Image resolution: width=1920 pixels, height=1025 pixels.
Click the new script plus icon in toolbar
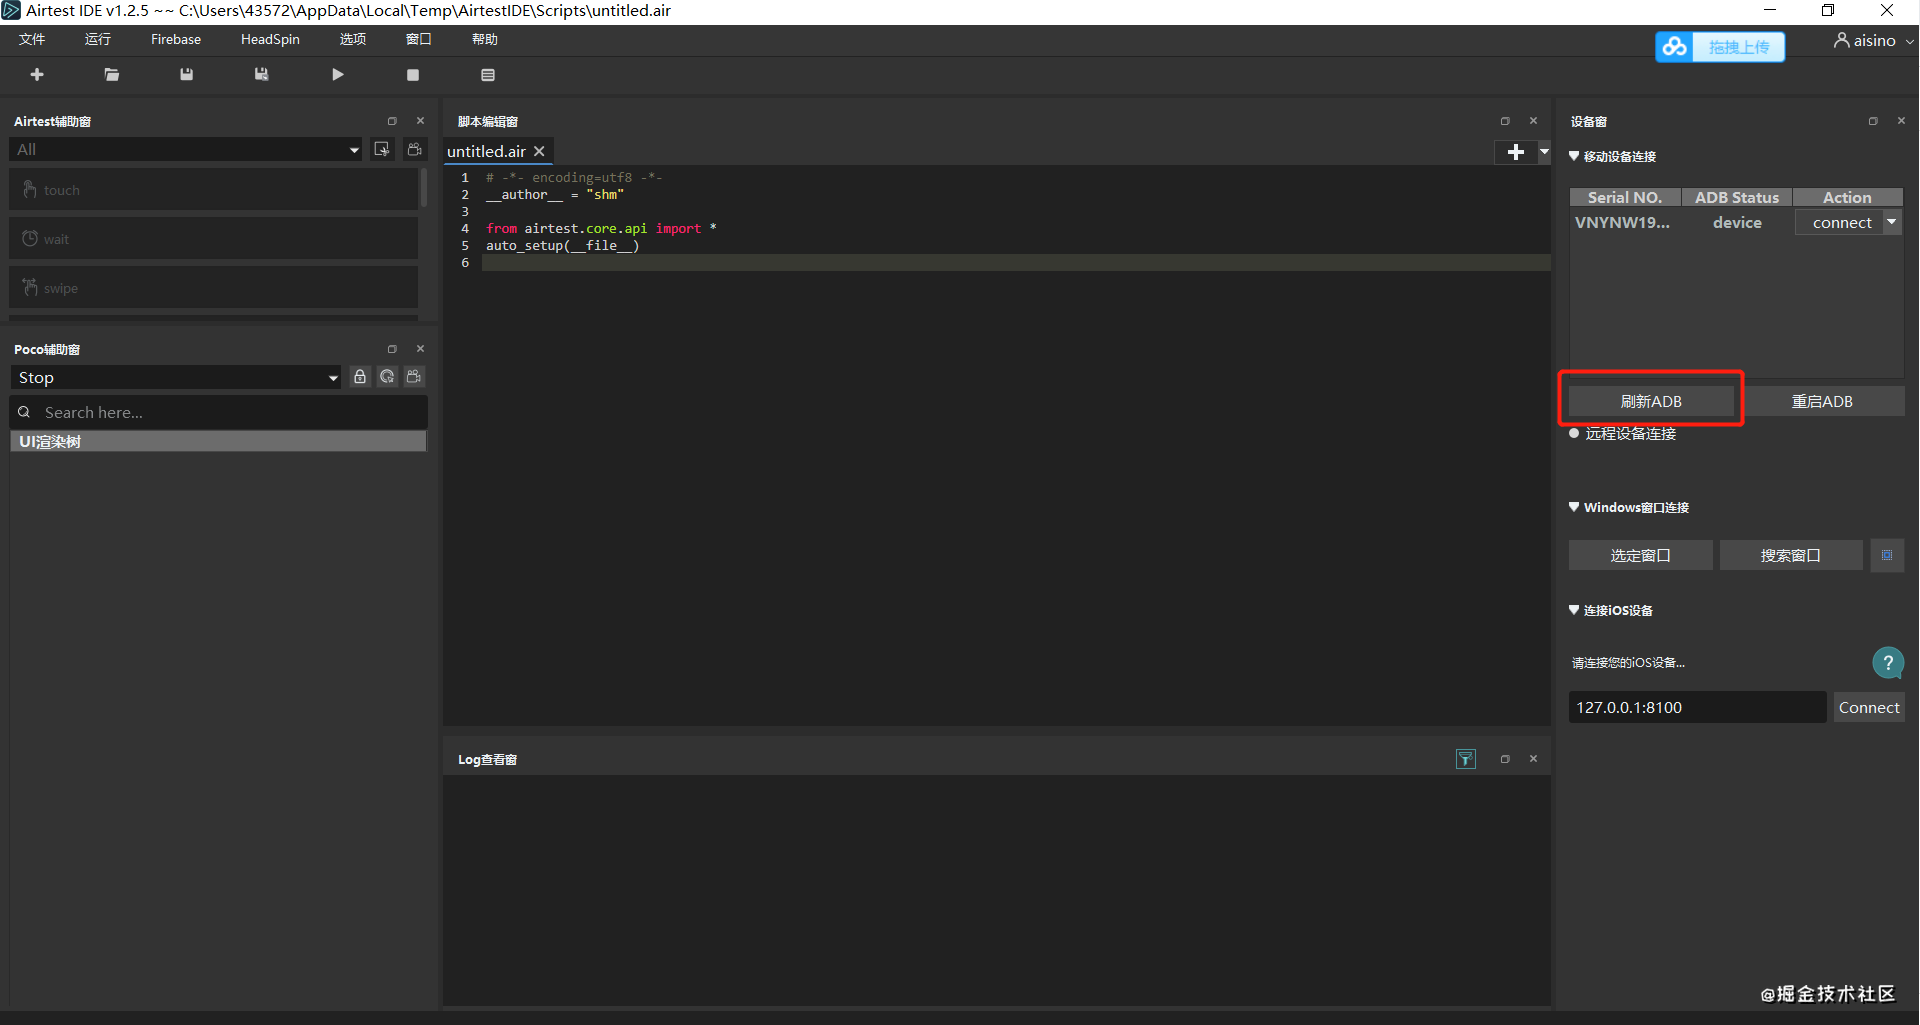click(x=37, y=75)
